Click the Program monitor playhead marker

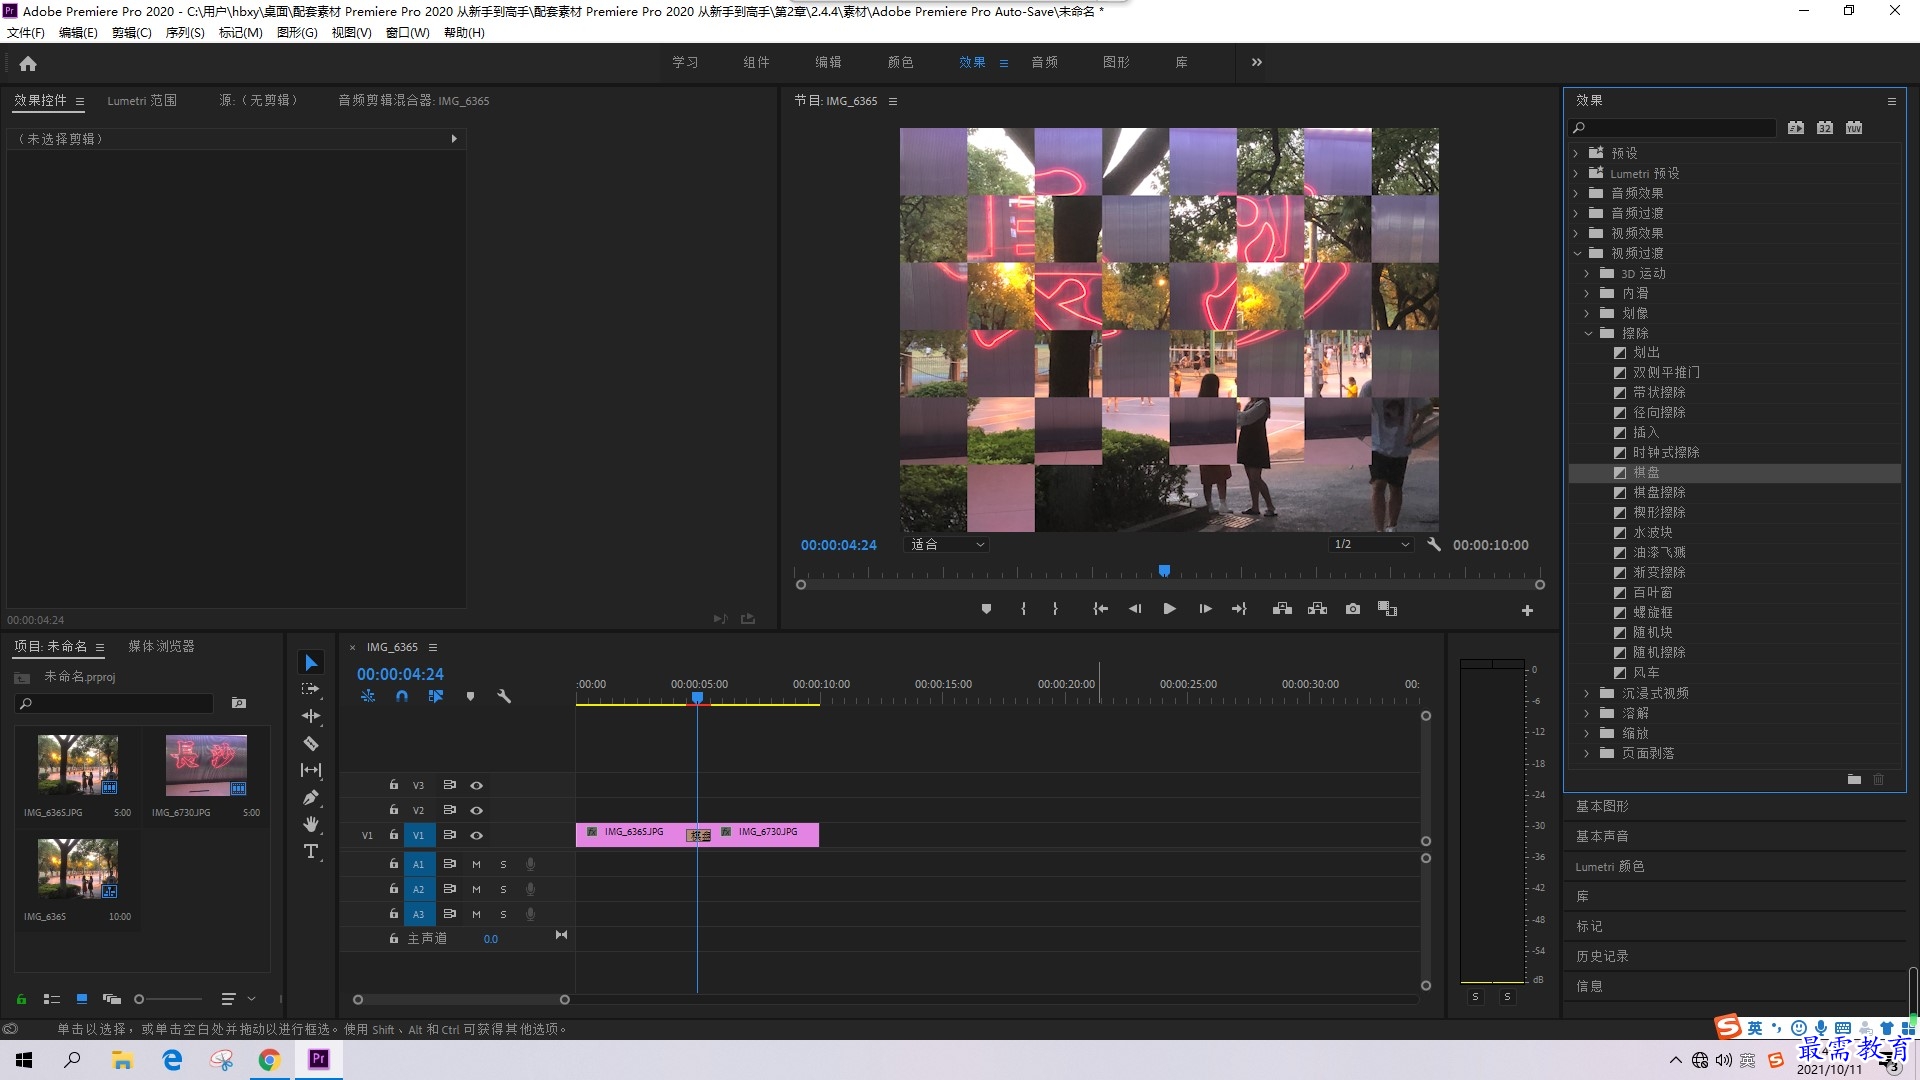click(1164, 571)
